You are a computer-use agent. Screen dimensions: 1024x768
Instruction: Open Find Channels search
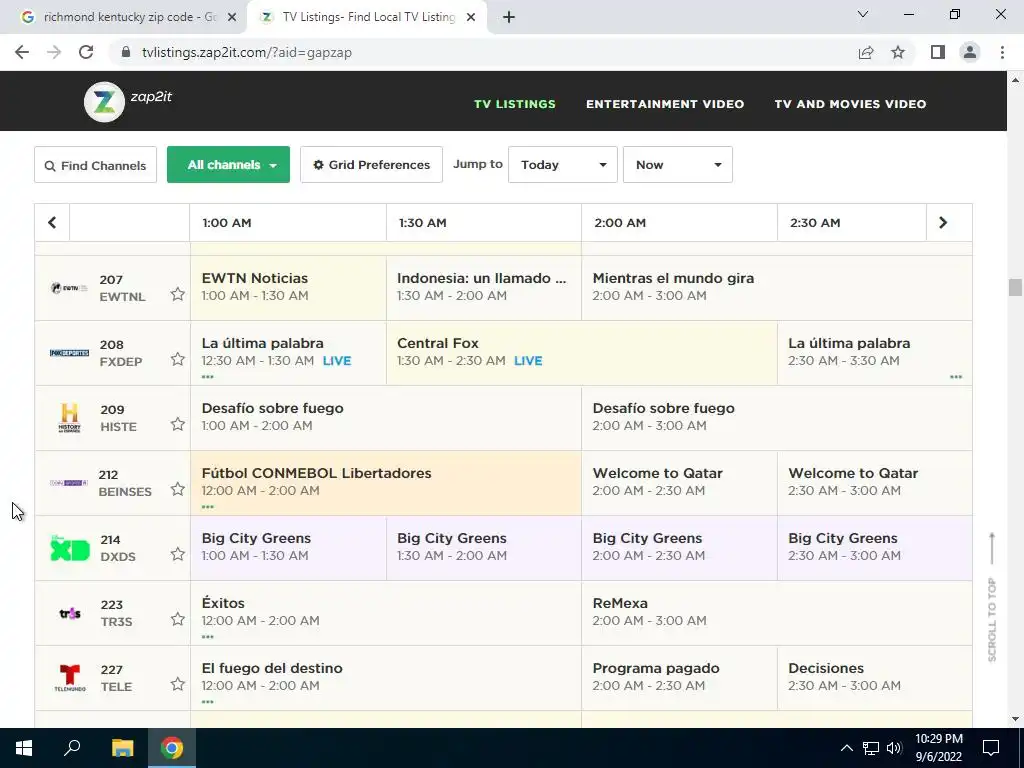[x=95, y=165]
